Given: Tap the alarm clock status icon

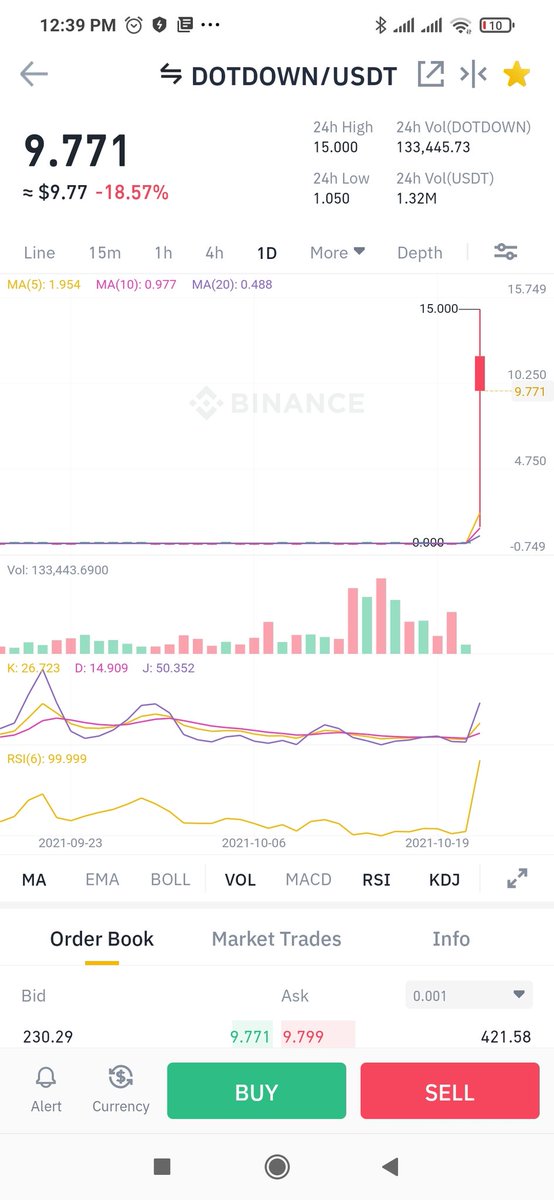Looking at the screenshot, I should tap(134, 25).
